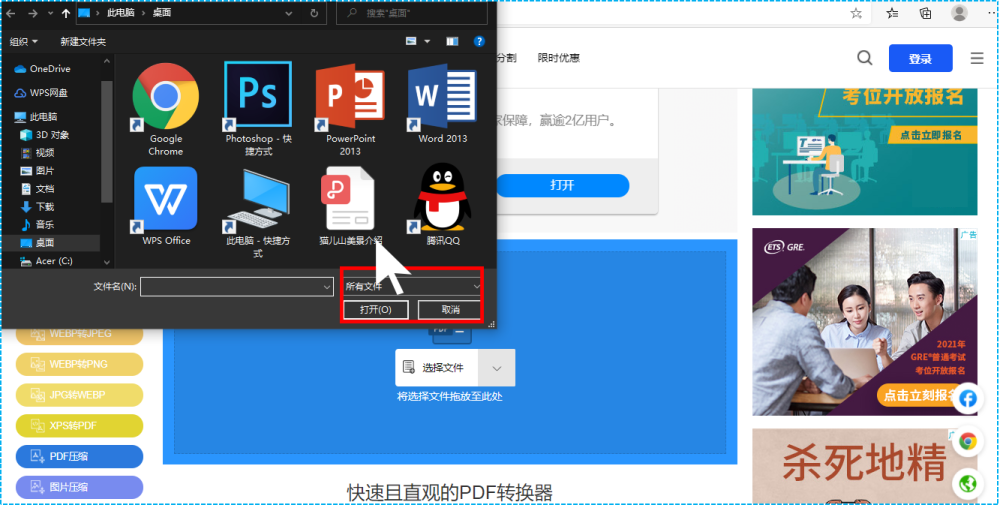
Task: Open view options dropdown arrow
Action: pos(427,41)
